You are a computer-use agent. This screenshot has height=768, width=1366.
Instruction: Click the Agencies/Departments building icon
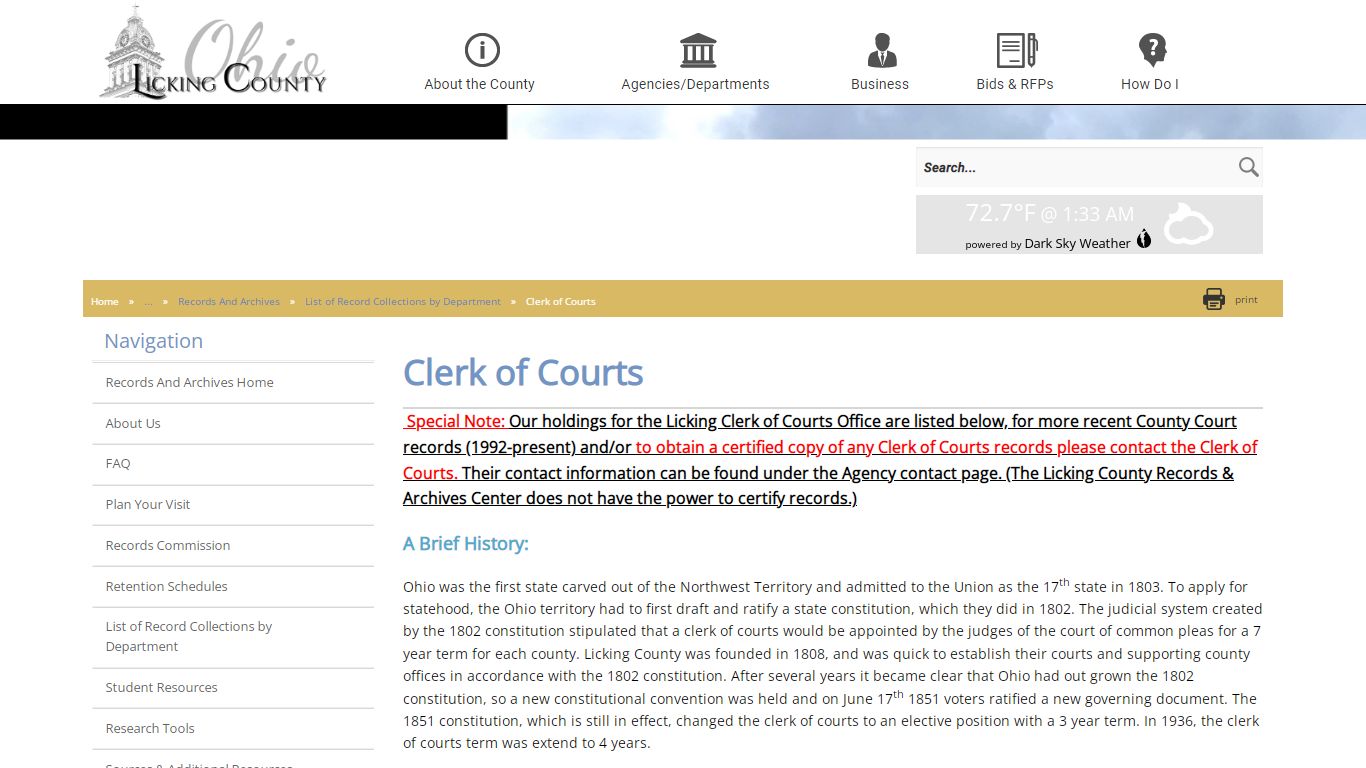[x=697, y=50]
